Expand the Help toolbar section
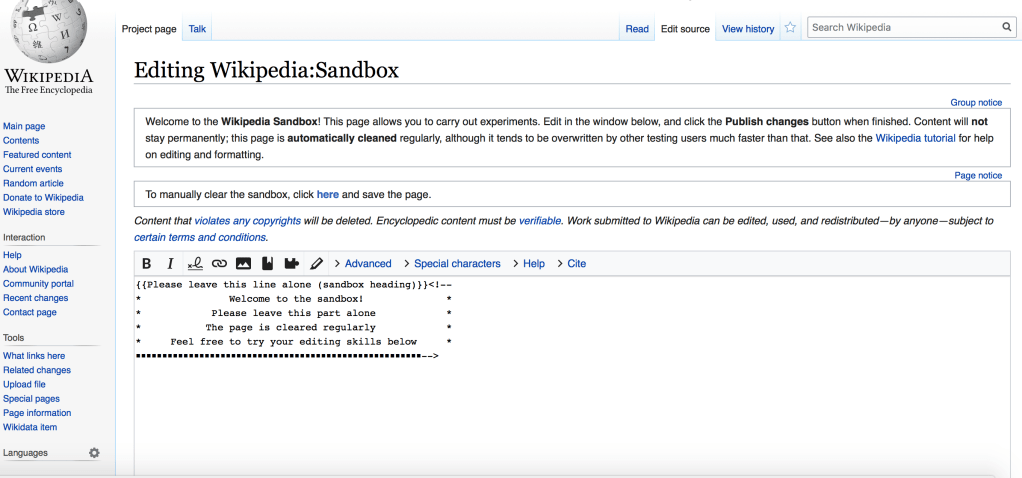 click(528, 264)
